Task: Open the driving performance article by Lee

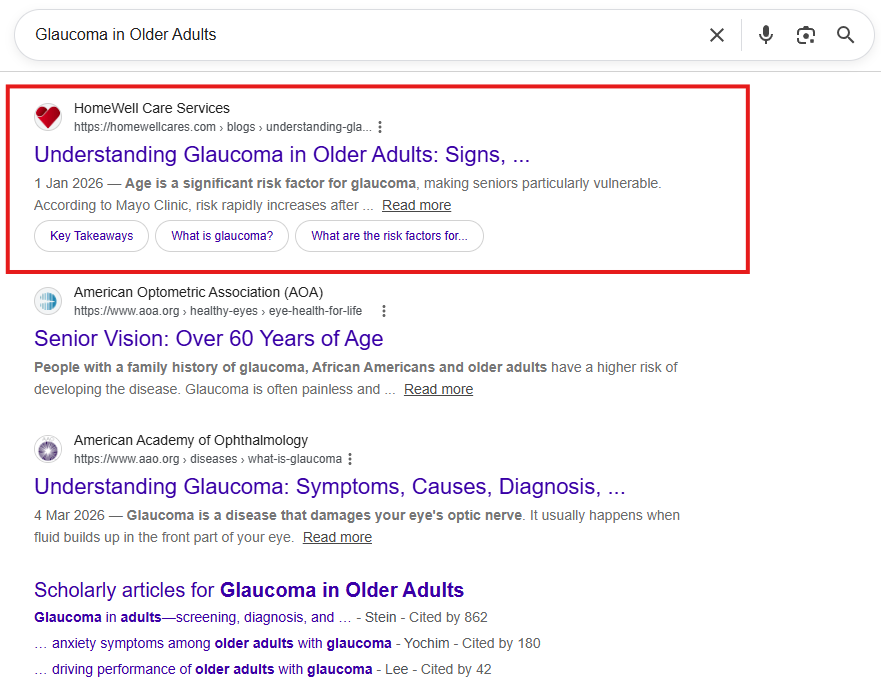Action: [x=203, y=669]
